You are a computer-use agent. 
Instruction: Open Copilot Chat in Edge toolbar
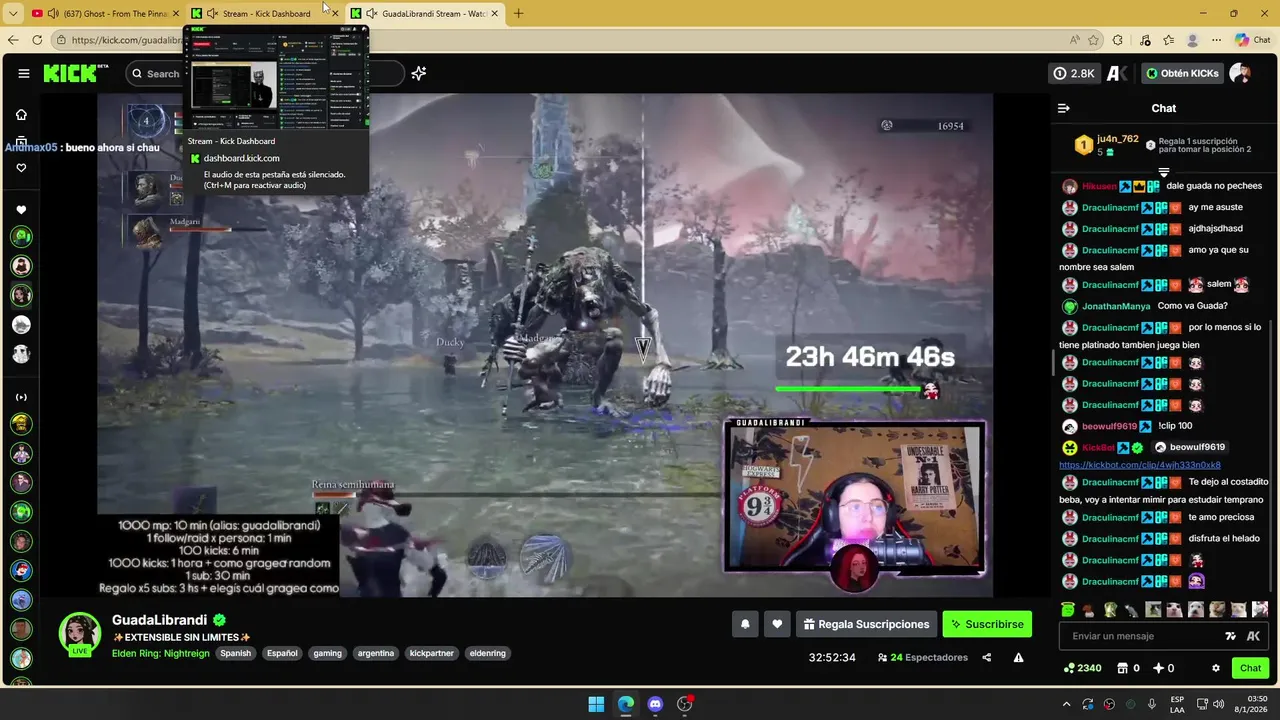coord(1252,40)
